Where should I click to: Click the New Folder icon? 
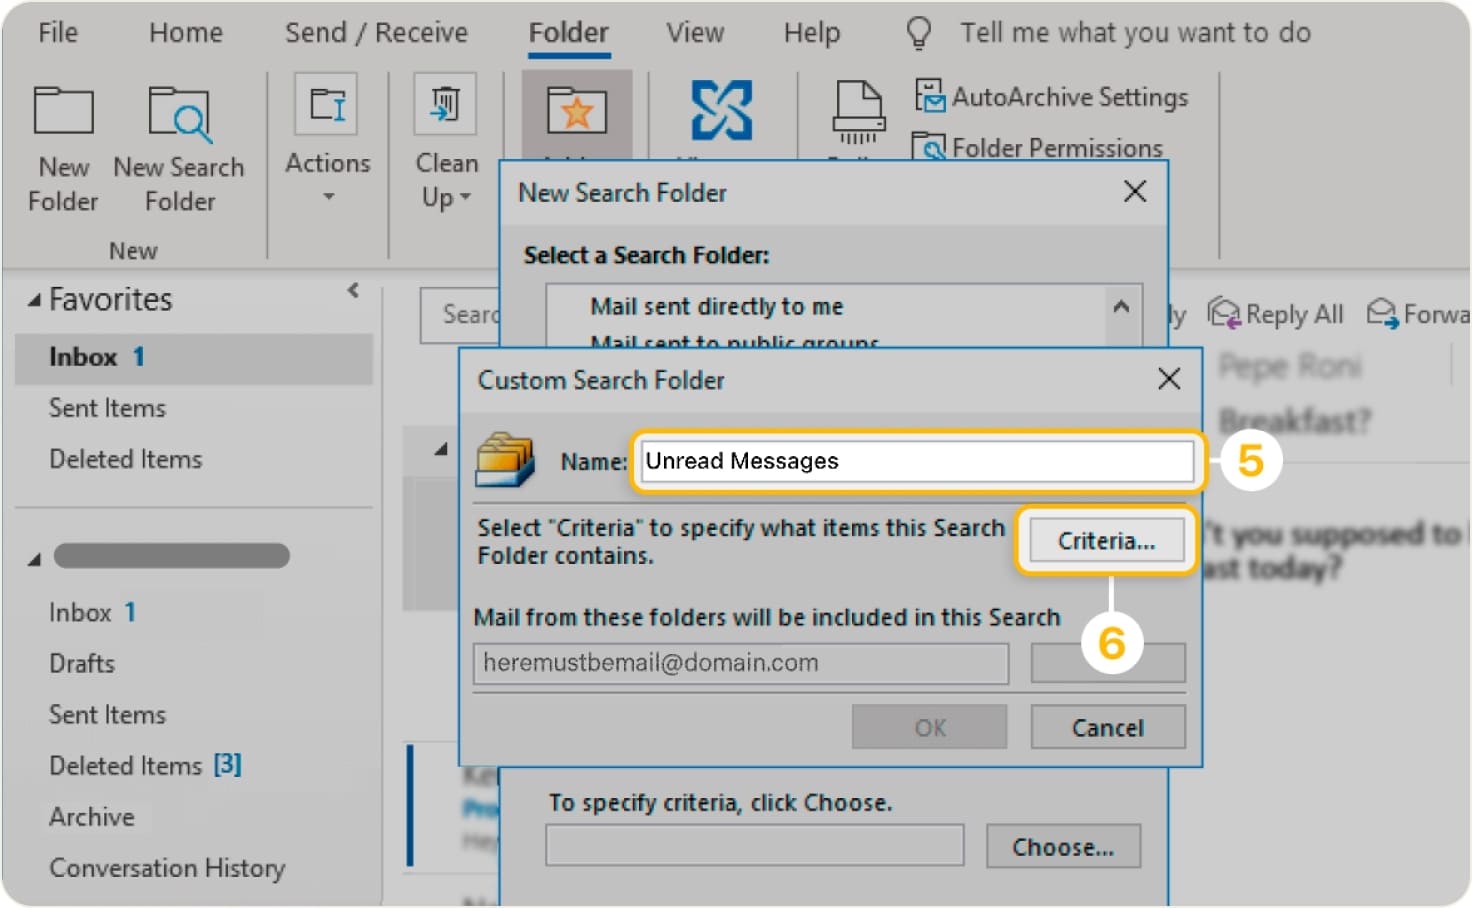coord(62,108)
